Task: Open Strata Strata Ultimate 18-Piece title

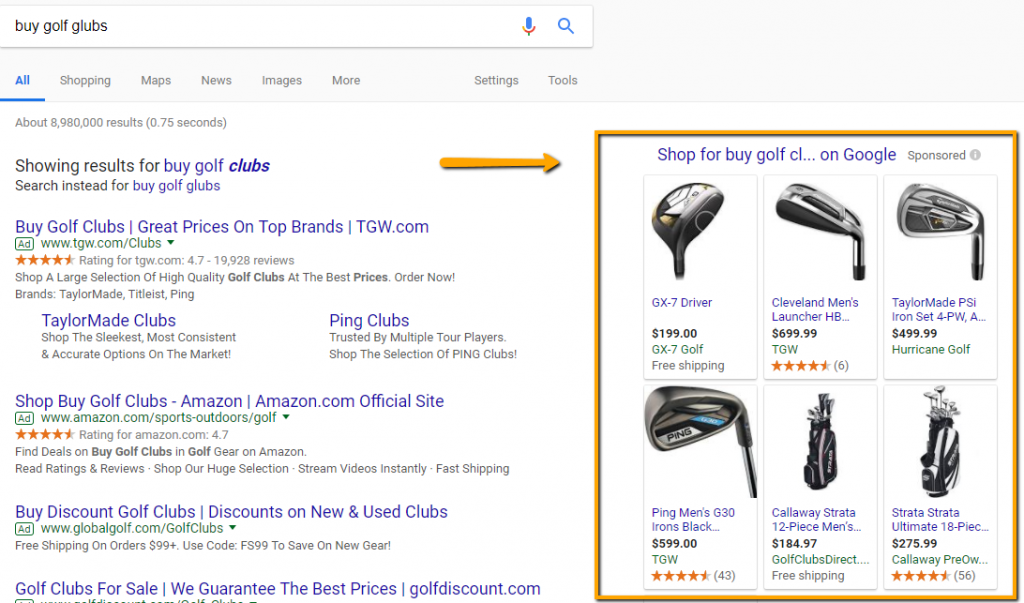Action: (x=940, y=520)
